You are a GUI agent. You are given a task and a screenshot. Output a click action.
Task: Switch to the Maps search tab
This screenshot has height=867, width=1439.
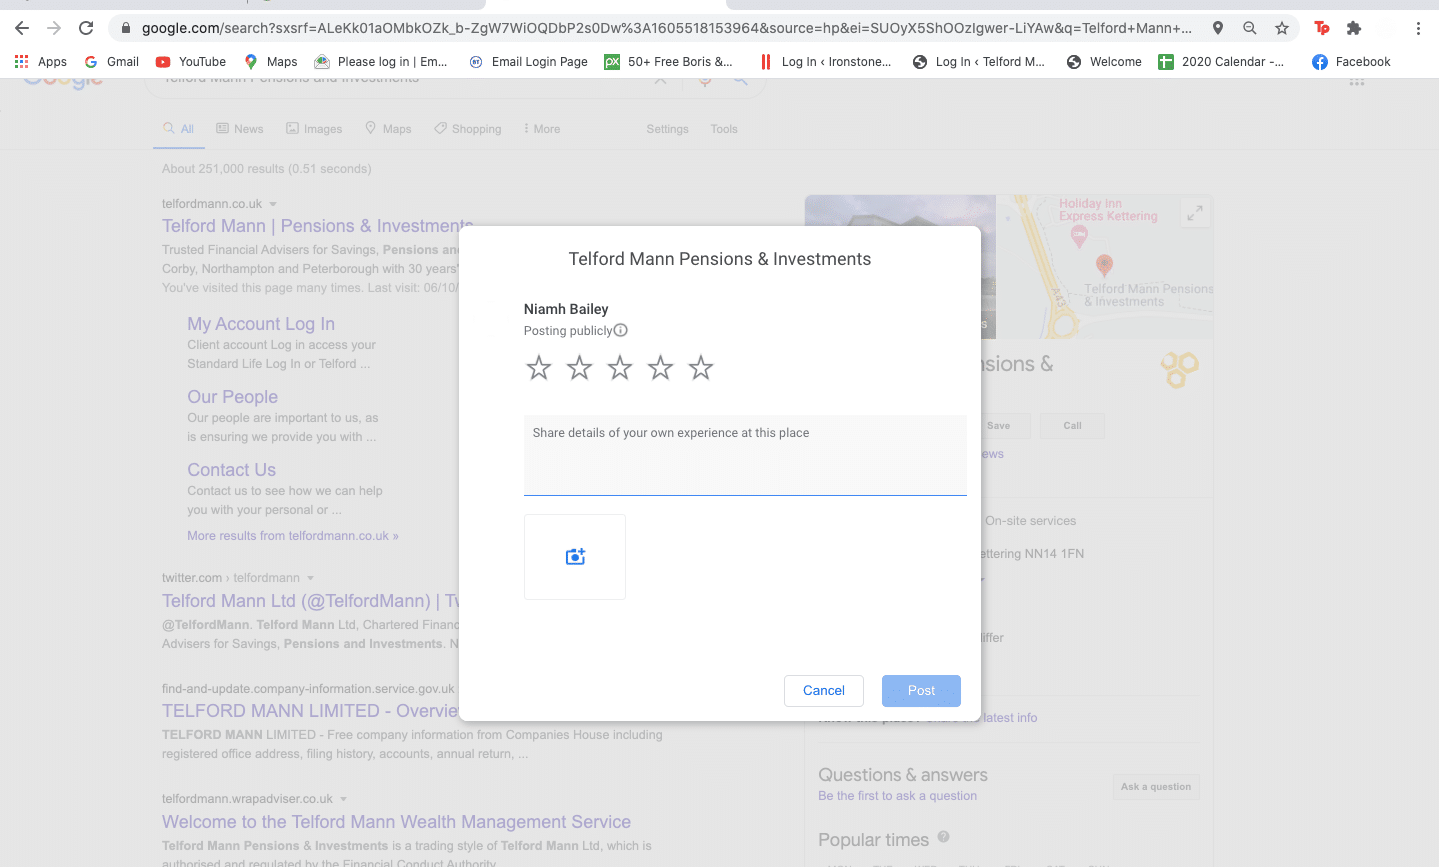click(x=388, y=129)
